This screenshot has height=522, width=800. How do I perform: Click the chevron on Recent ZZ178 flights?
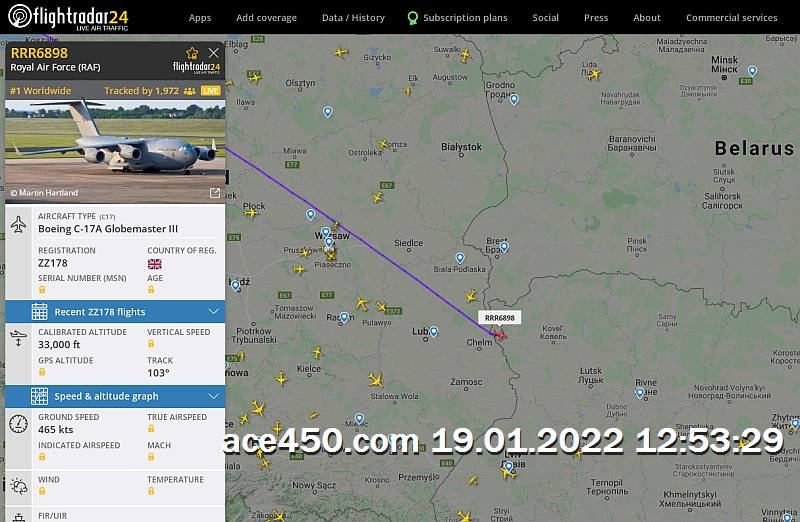click(214, 311)
